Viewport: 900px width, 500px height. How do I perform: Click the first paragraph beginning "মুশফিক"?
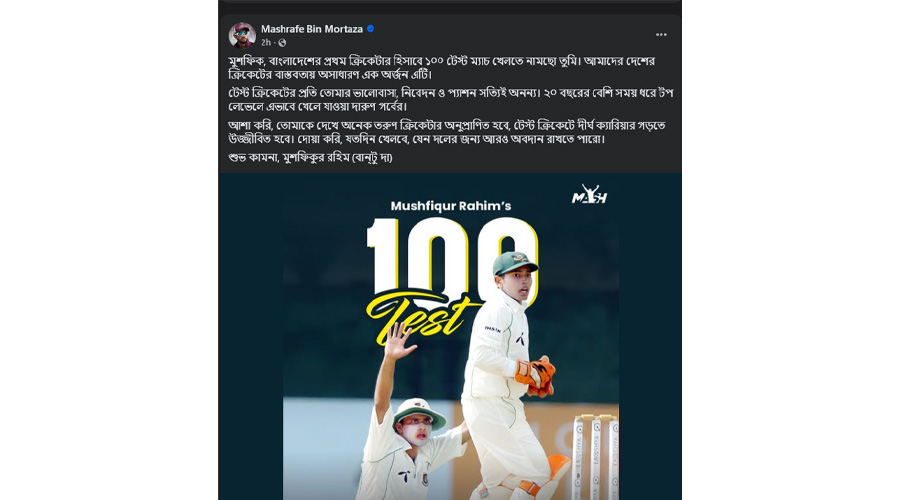pyautogui.click(x=441, y=68)
